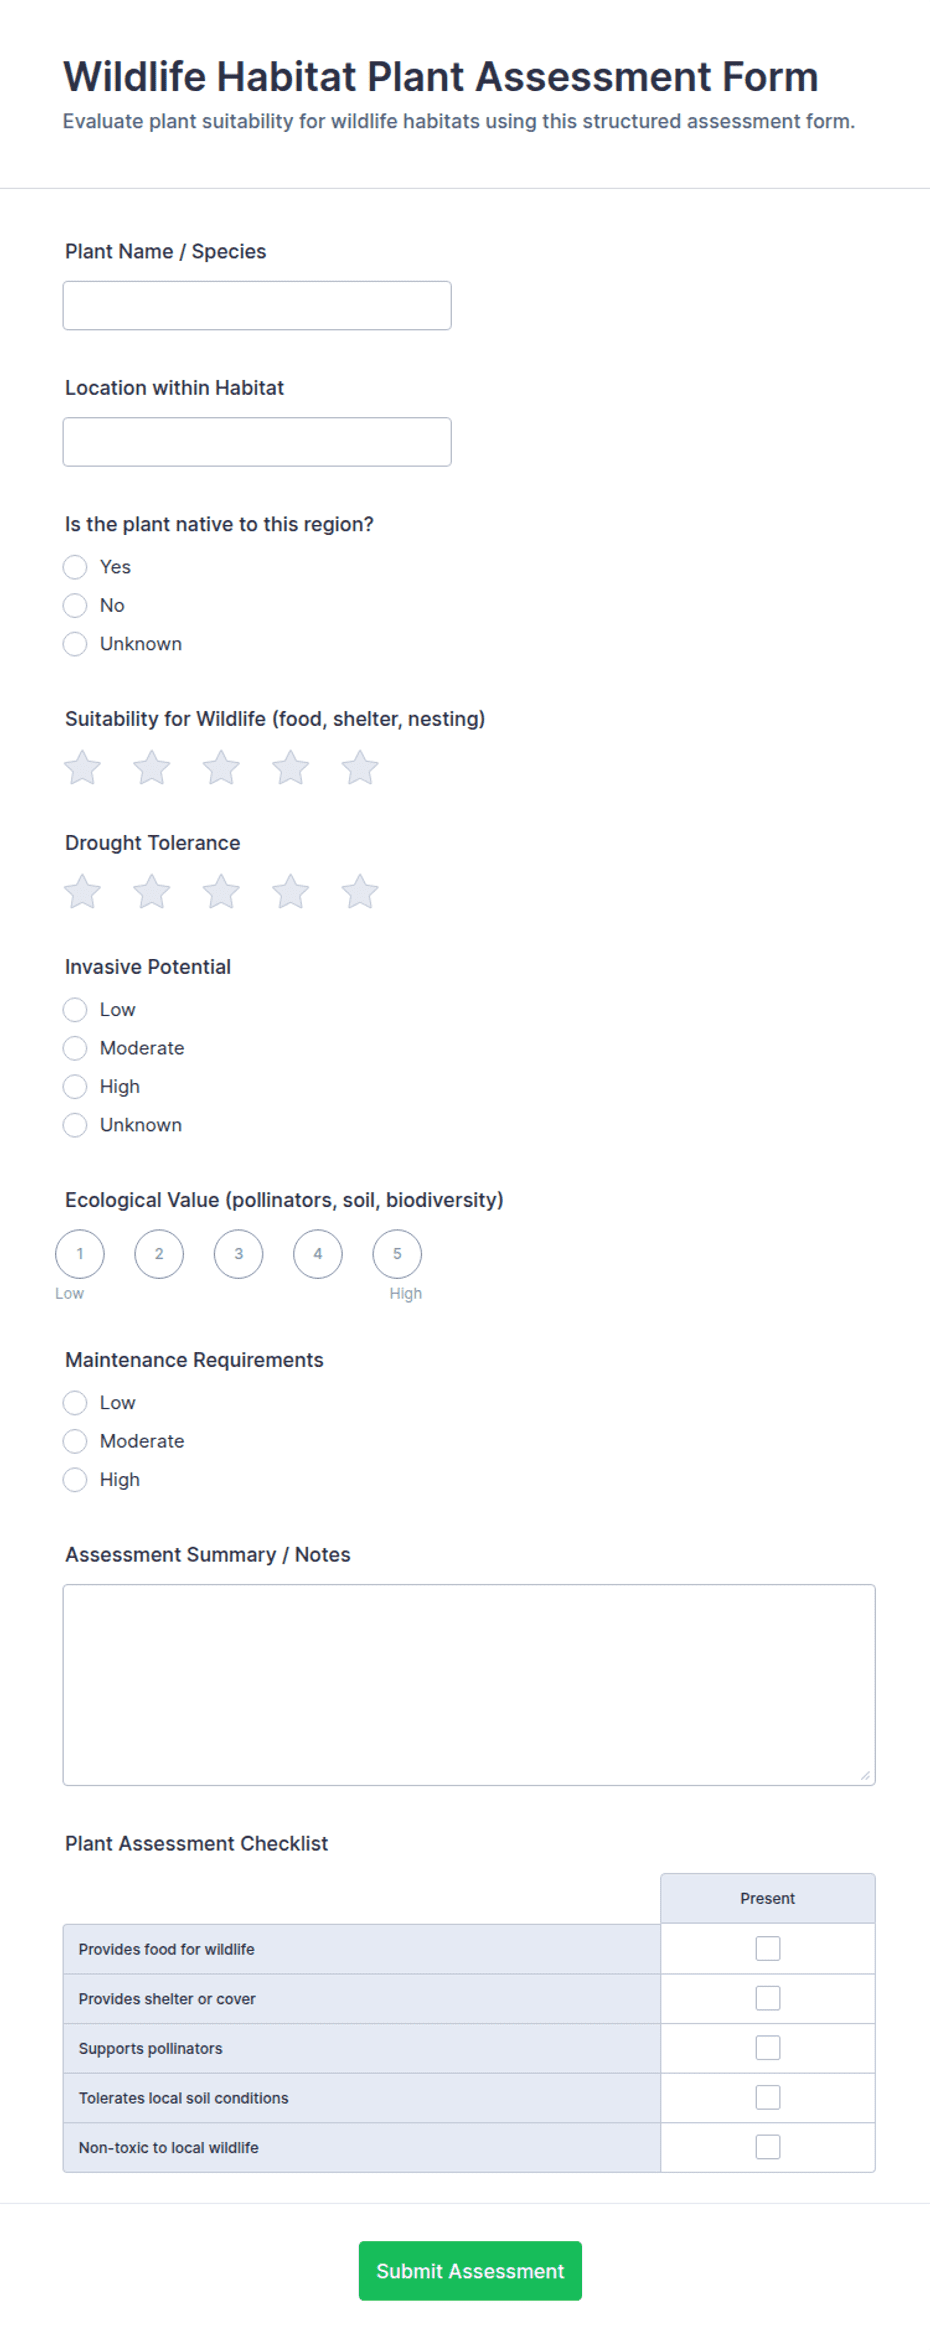The image size is (930, 2350).
Task: Check Provides food for wildlife
Action: pos(768,1949)
